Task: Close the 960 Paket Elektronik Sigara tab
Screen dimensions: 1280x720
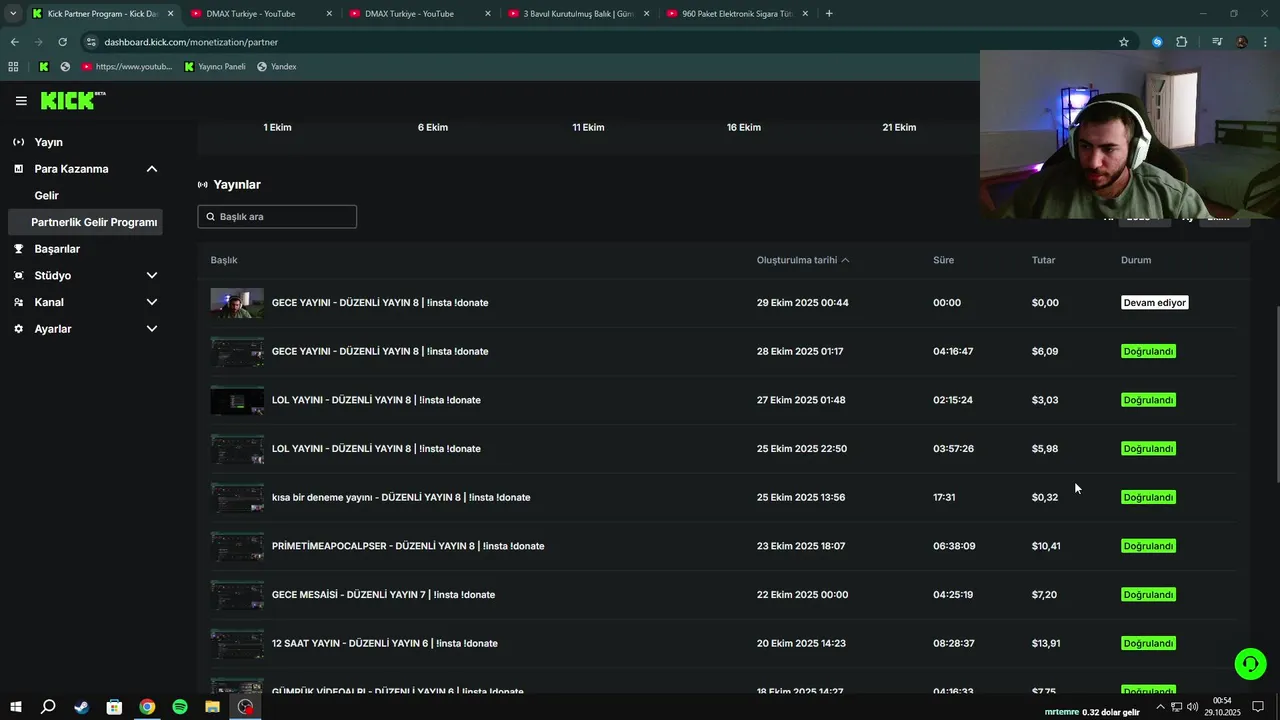Action: point(805,14)
